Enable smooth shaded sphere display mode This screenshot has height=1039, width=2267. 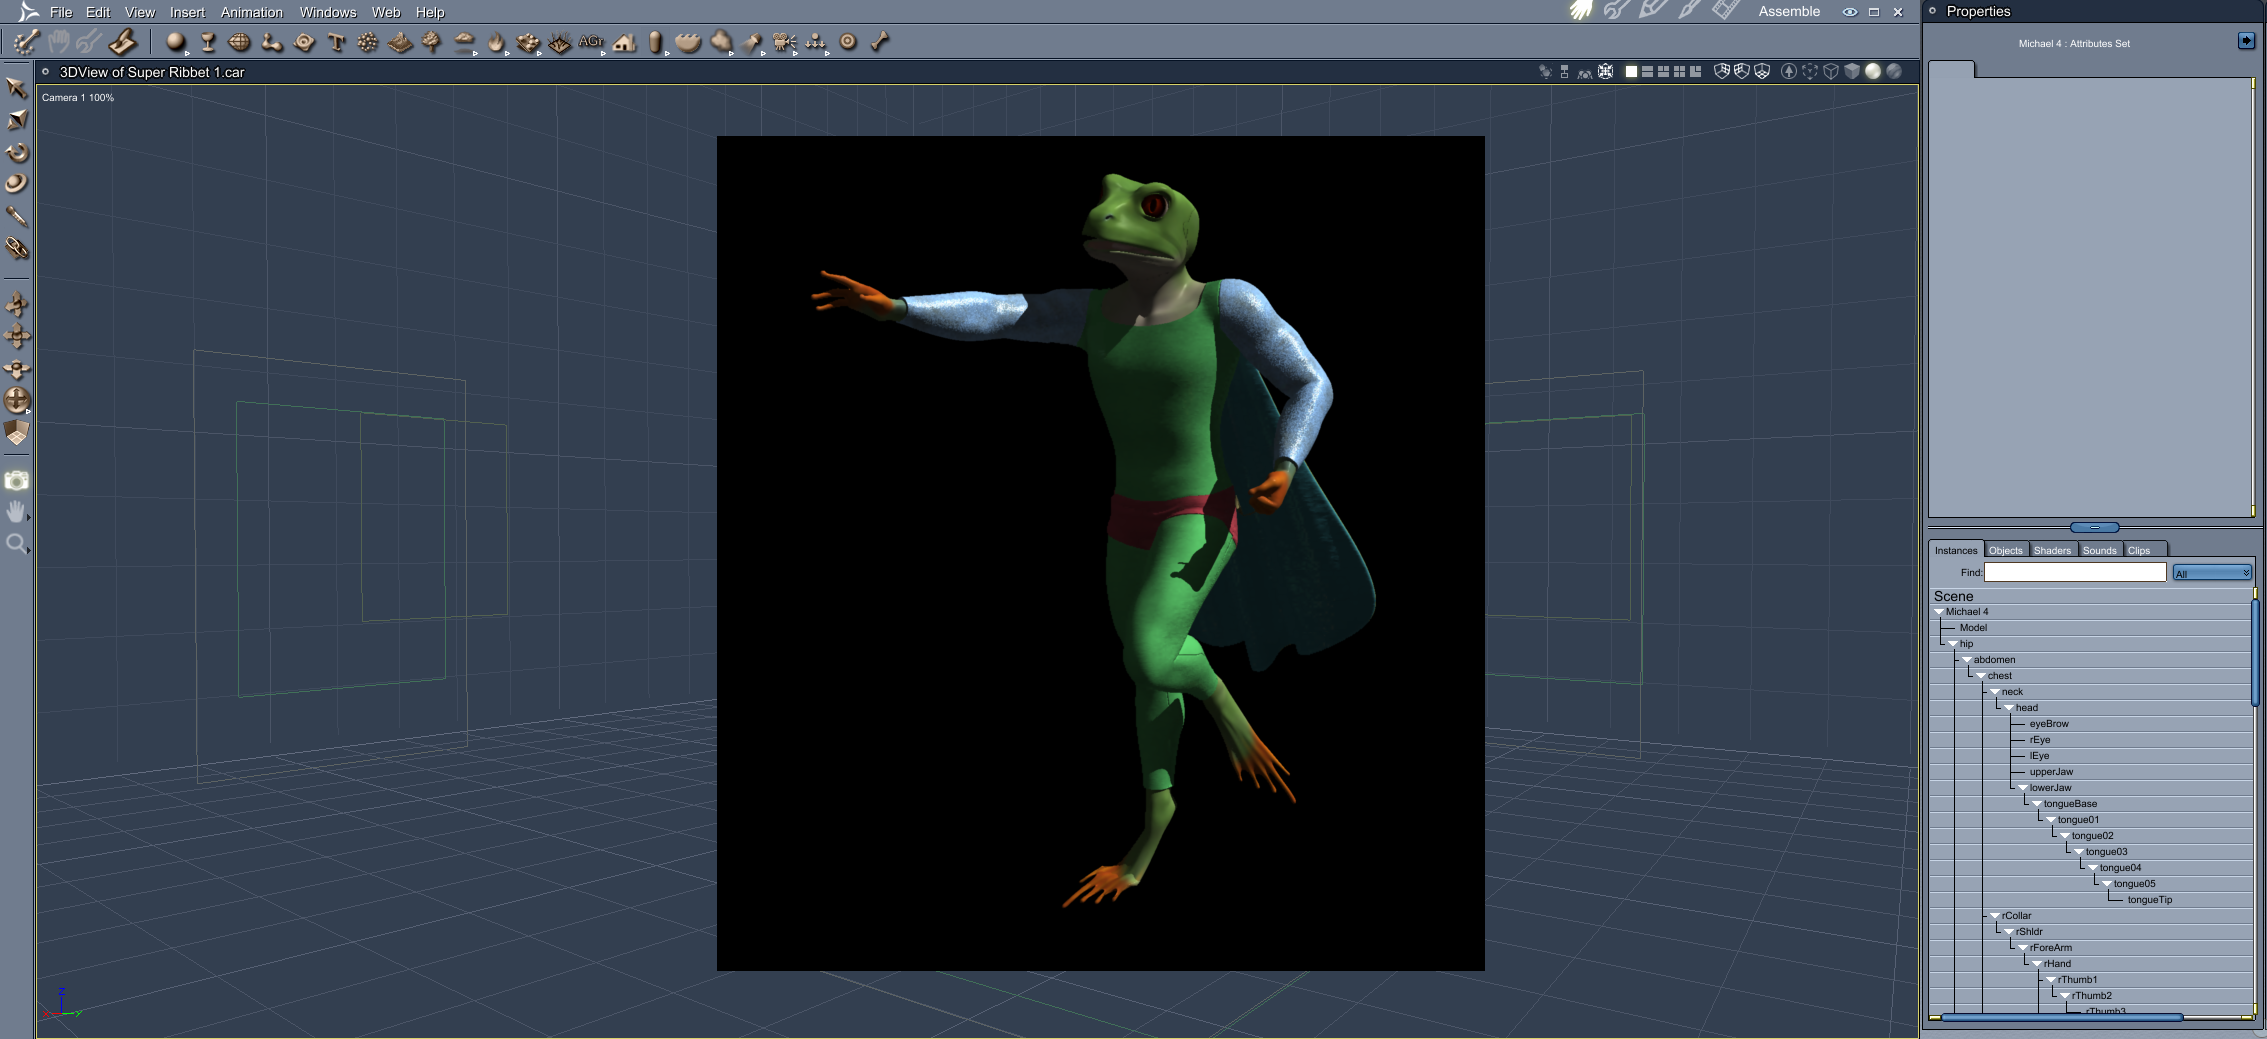(x=1873, y=72)
